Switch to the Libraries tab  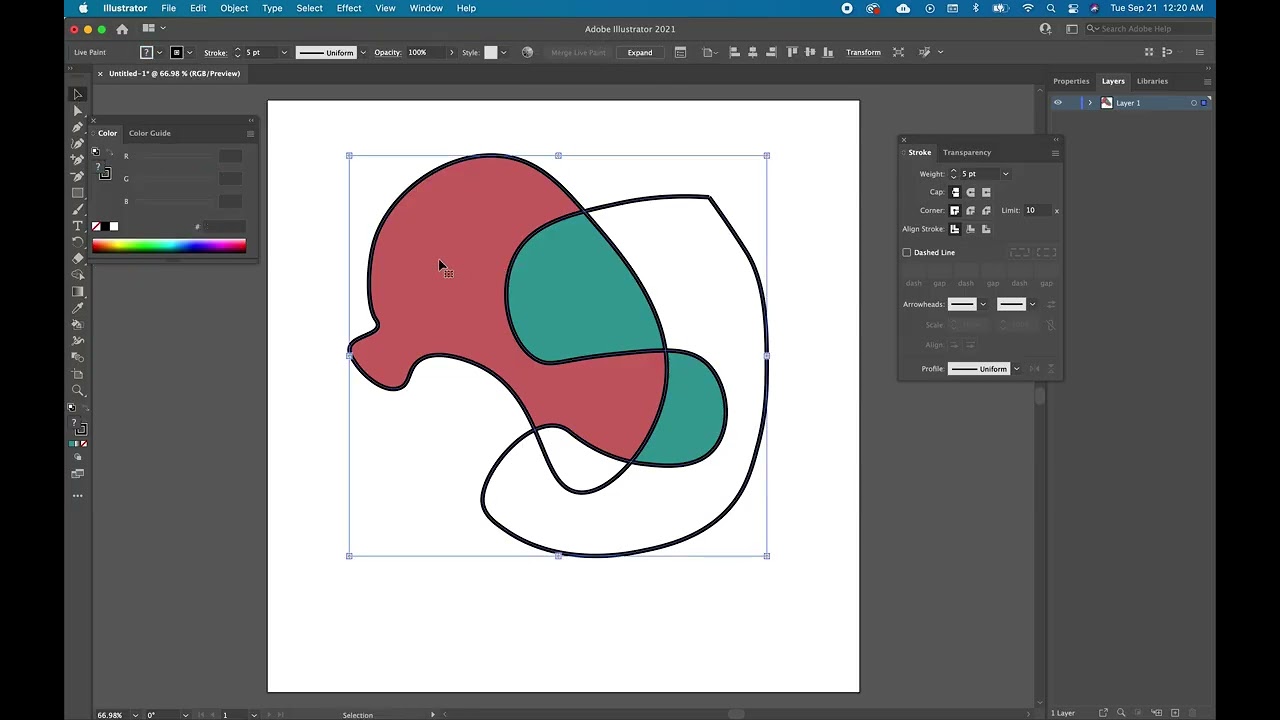pyautogui.click(x=1152, y=81)
